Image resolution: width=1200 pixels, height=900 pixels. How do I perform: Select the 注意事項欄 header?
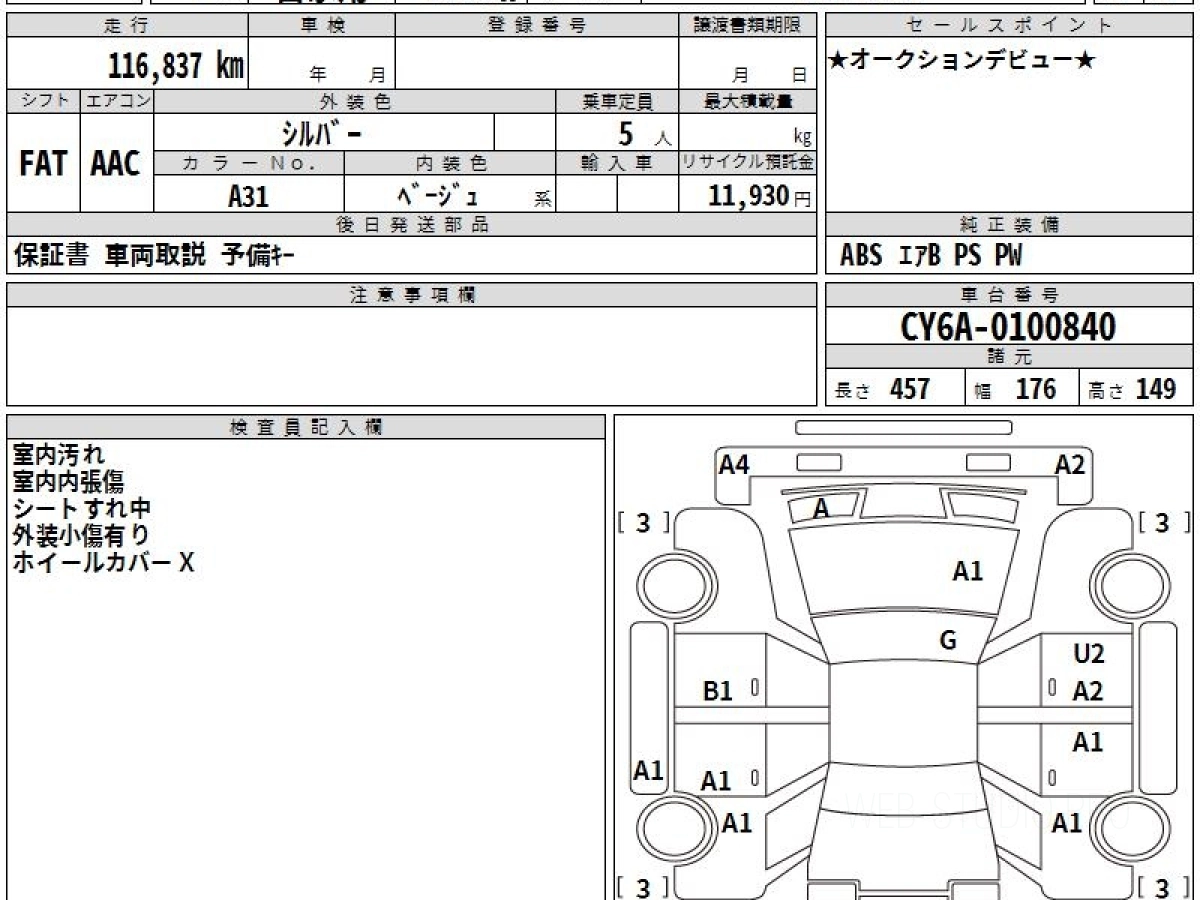coord(412,294)
